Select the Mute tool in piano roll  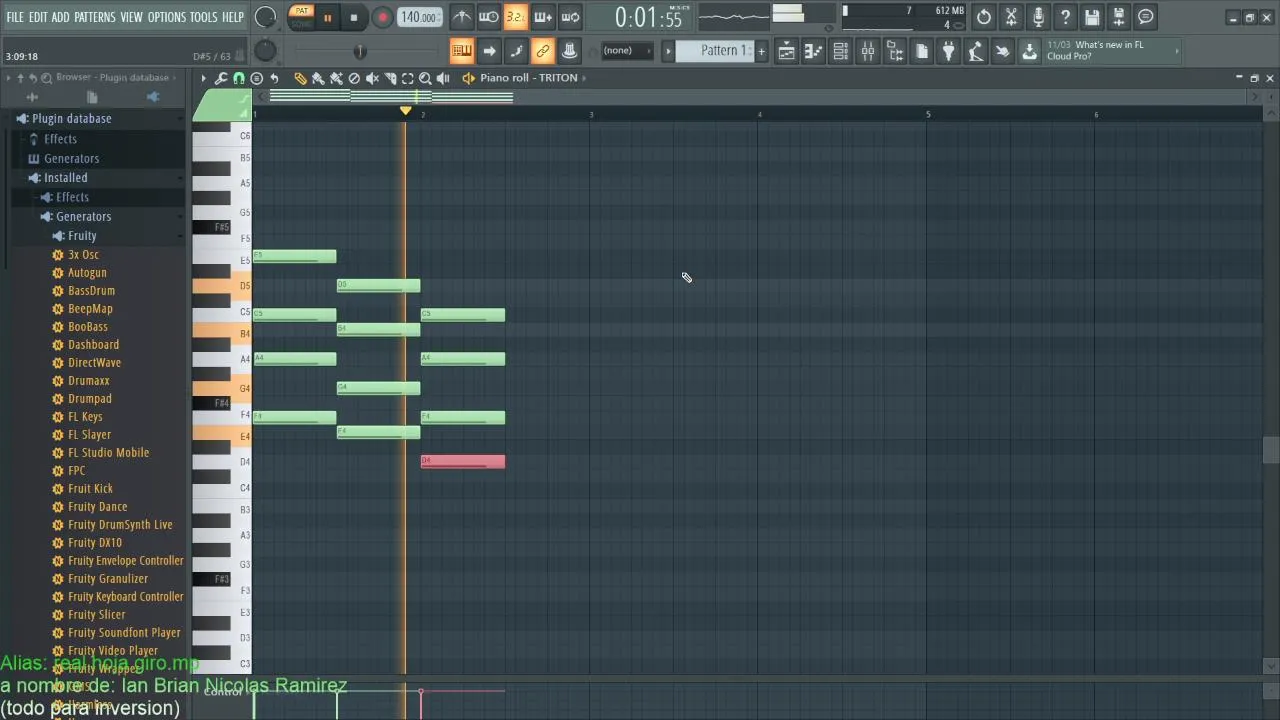coord(372,78)
